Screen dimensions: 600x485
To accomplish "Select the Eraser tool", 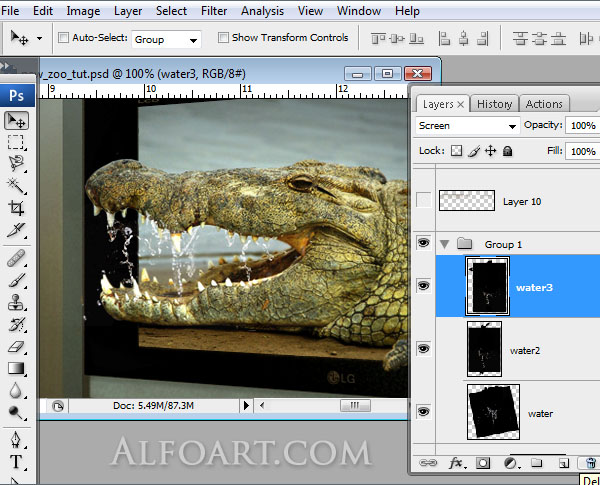I will click(x=16, y=347).
